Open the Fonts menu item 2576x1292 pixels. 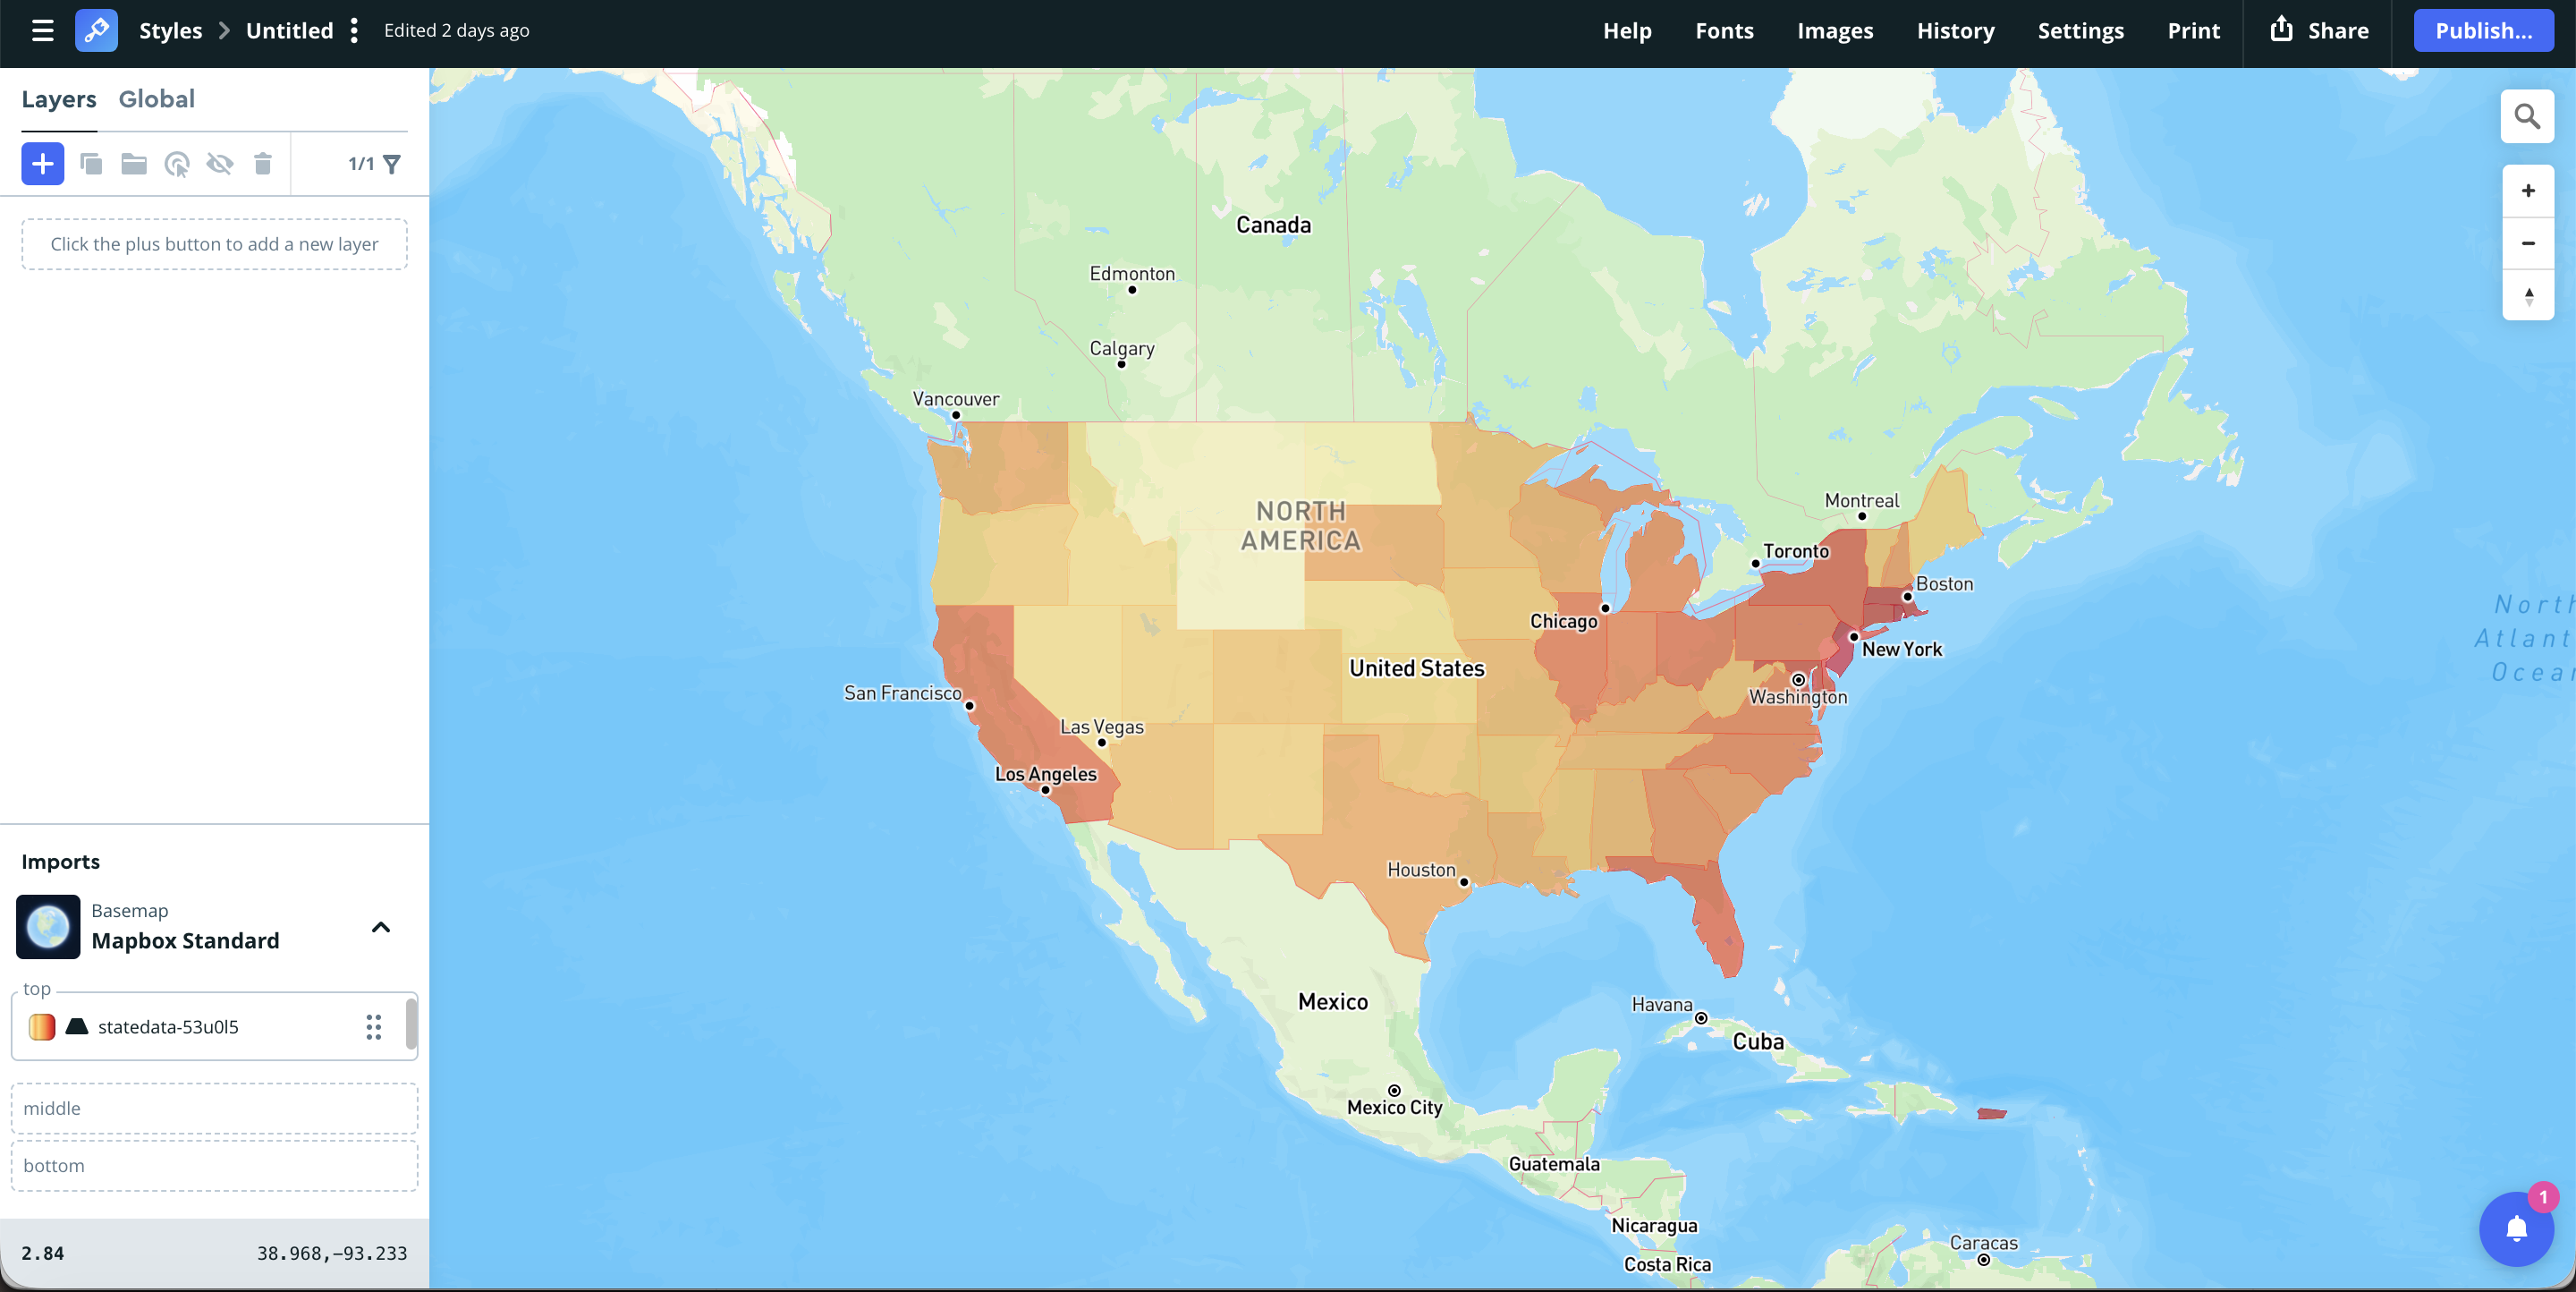(1724, 31)
